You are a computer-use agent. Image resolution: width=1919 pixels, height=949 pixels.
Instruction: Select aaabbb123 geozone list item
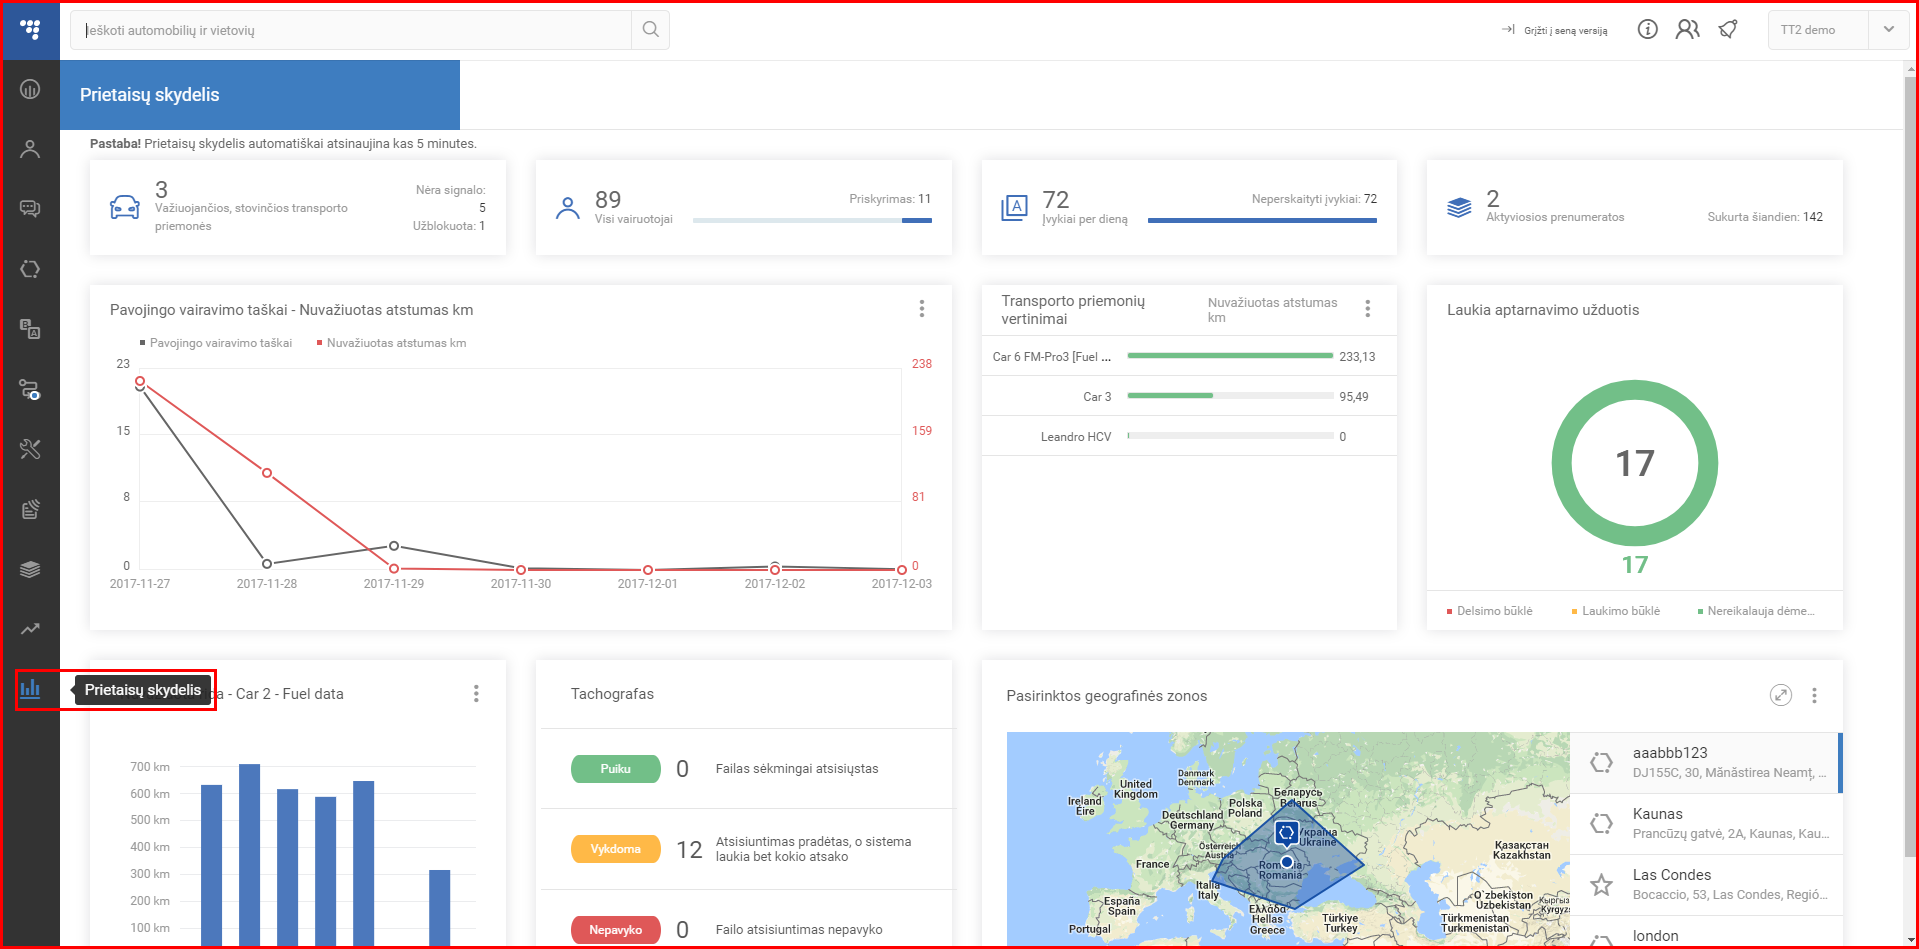coord(1705,763)
